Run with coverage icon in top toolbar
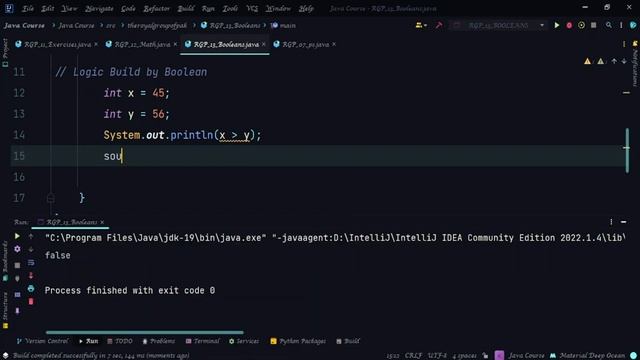Image resolution: width=640 pixels, height=360 pixels. click(x=581, y=25)
